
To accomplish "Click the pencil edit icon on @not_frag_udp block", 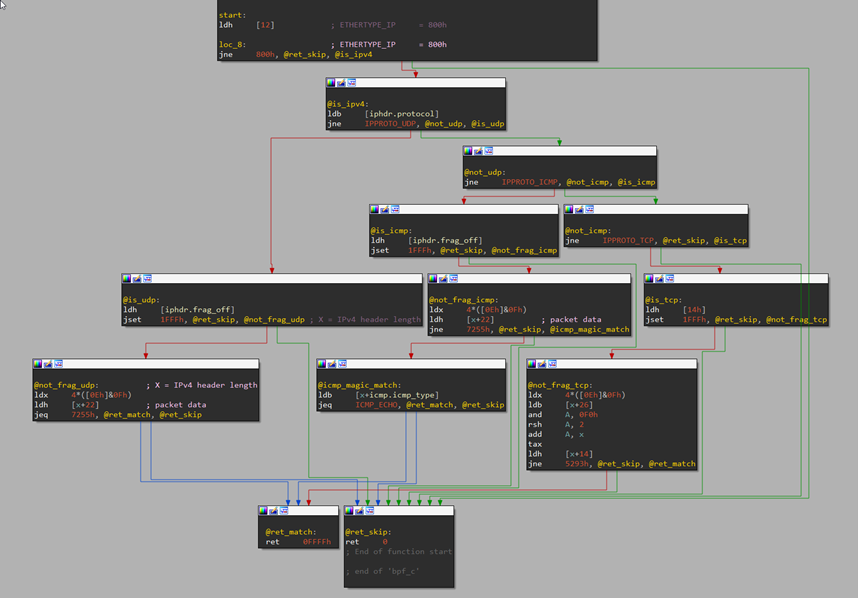I will [x=49, y=364].
